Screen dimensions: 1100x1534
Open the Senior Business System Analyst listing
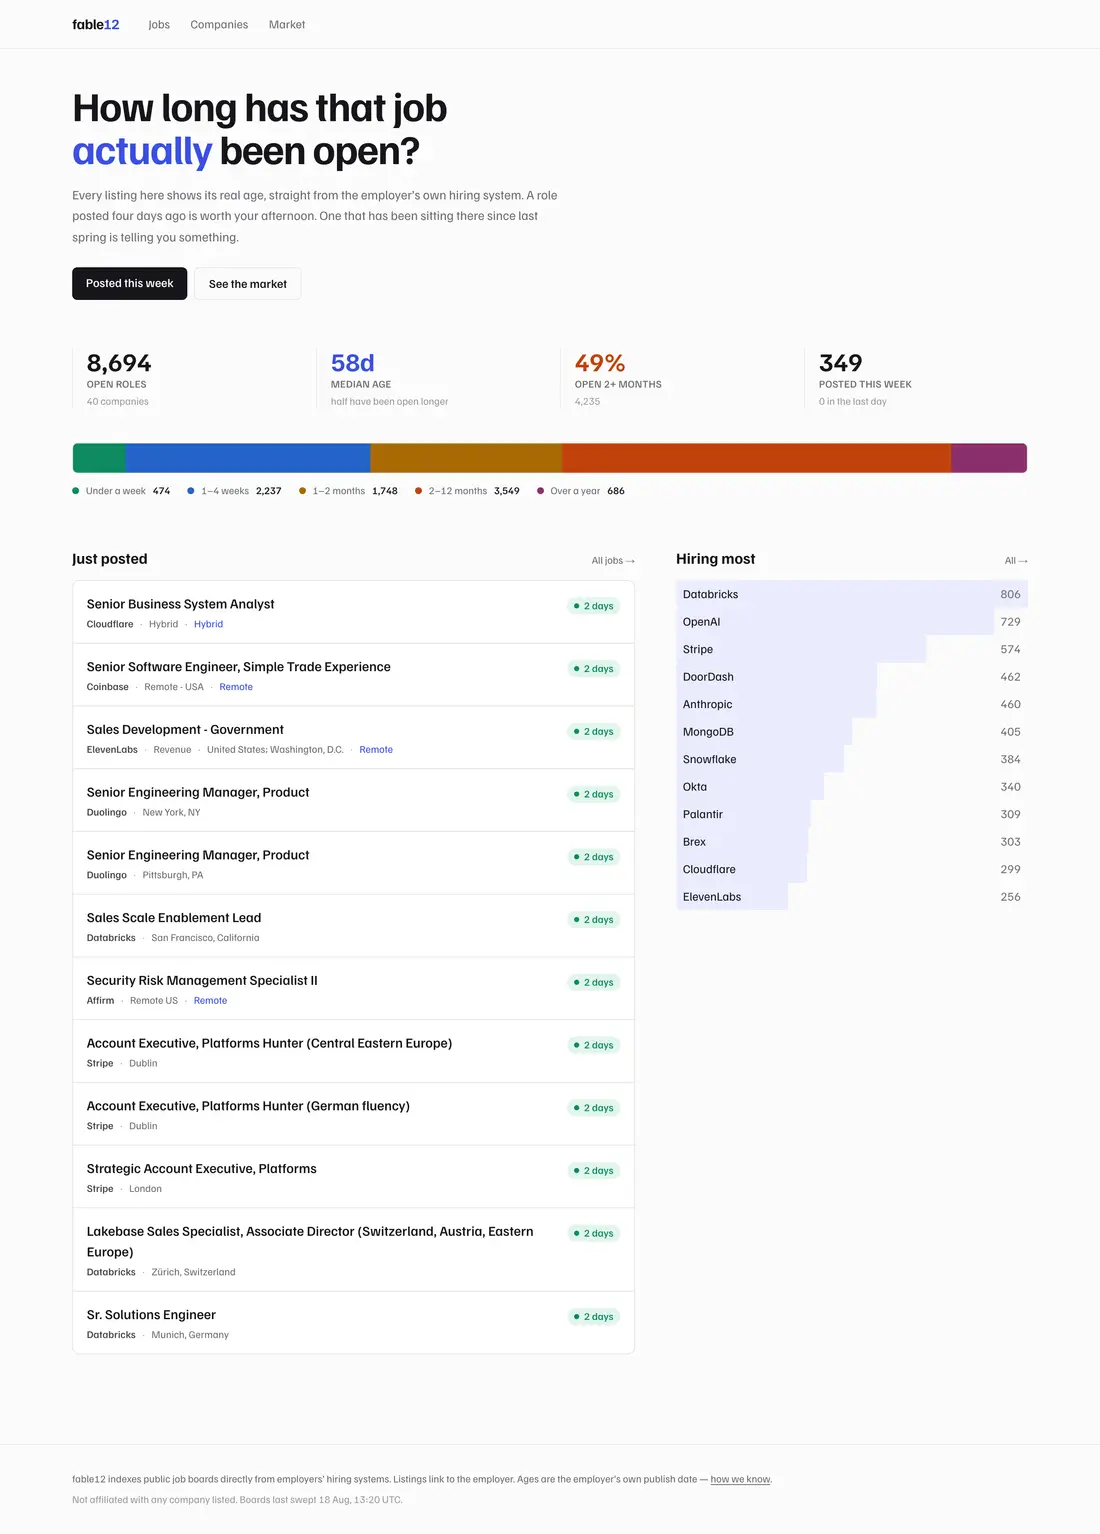pyautogui.click(x=353, y=612)
